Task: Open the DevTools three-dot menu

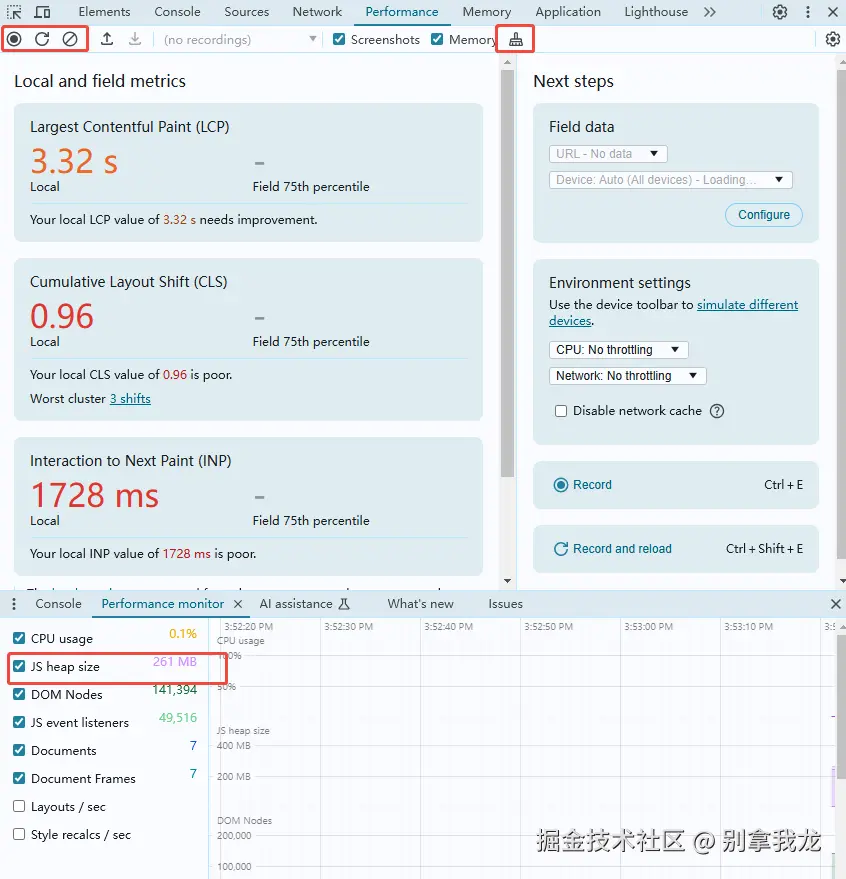Action: (x=808, y=12)
